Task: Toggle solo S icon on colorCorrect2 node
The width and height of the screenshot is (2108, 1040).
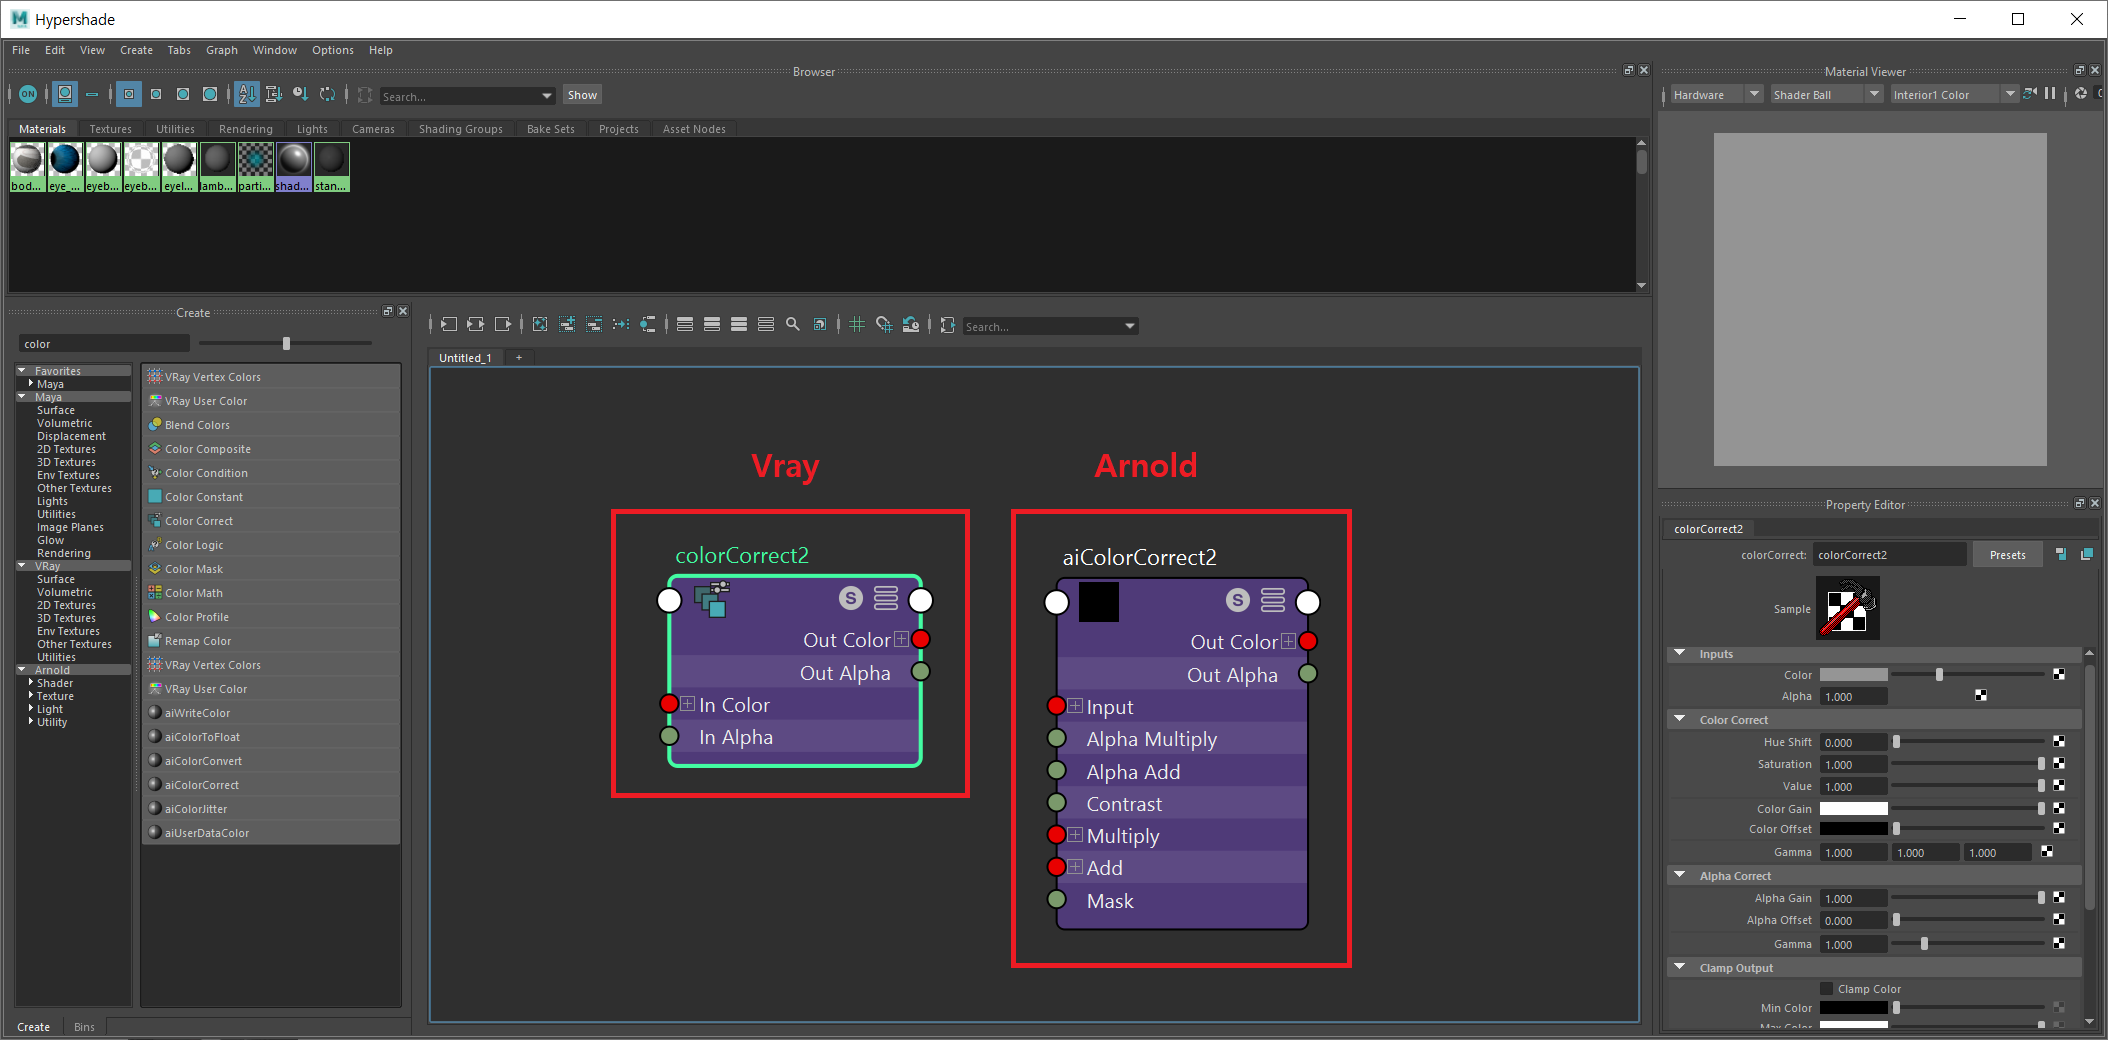Action: point(850,598)
